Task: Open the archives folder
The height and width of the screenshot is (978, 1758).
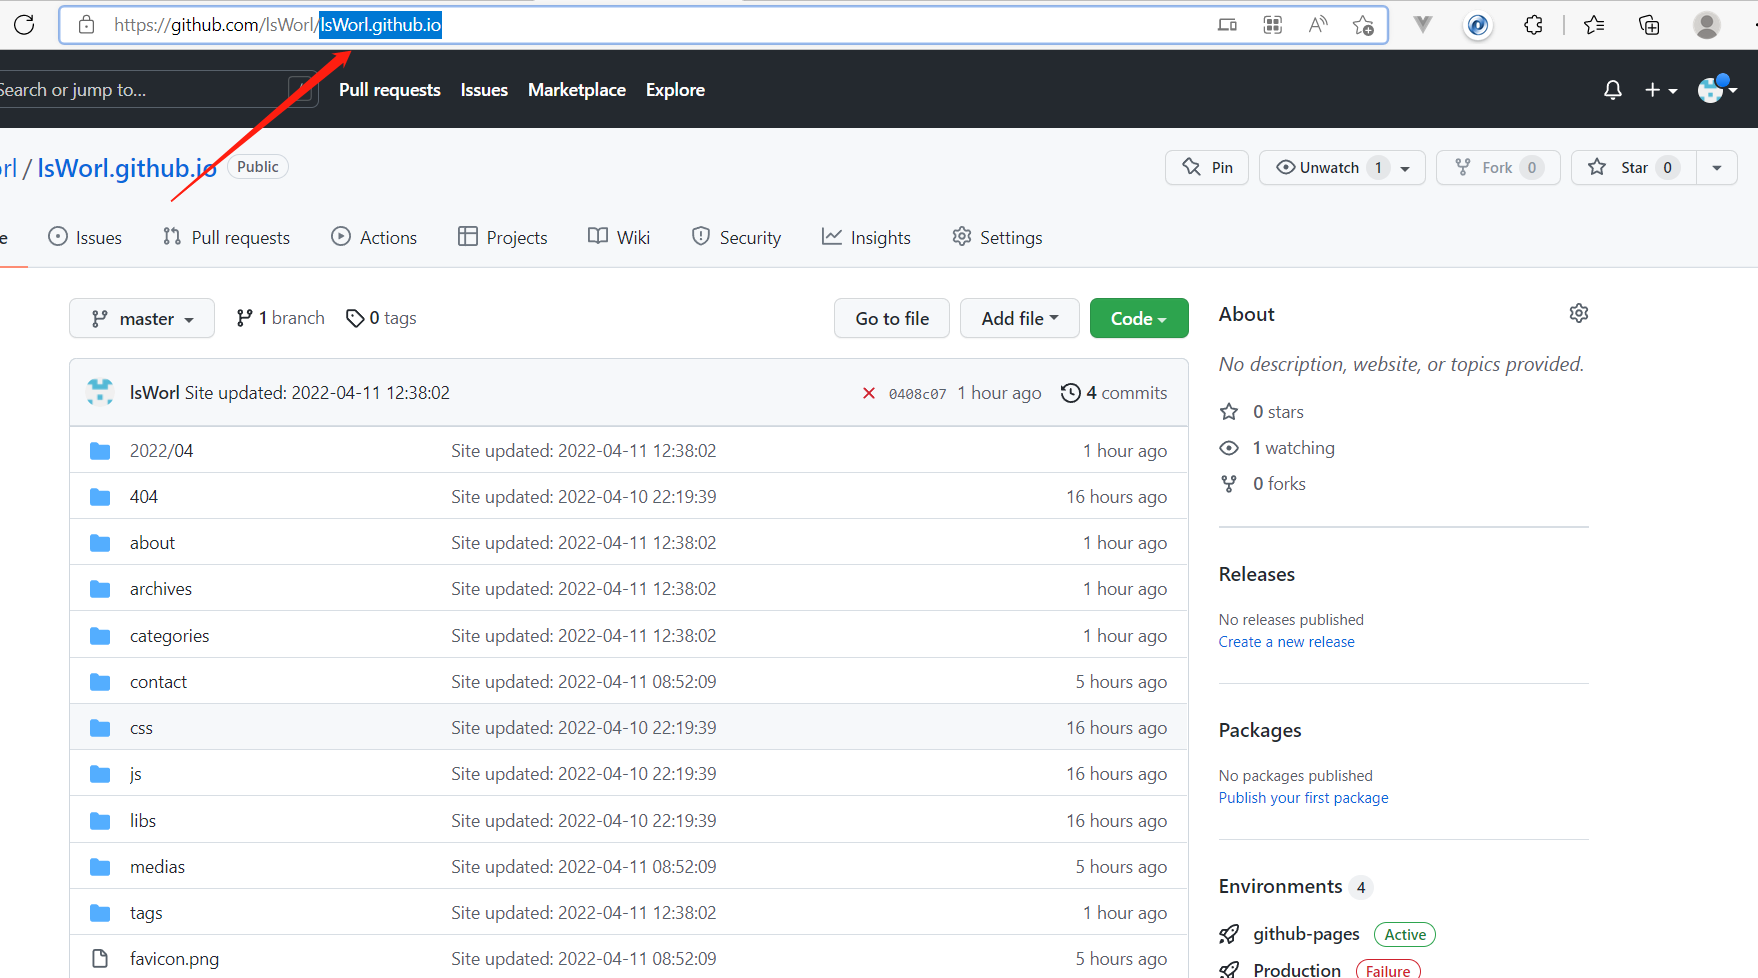Action: coord(161,589)
